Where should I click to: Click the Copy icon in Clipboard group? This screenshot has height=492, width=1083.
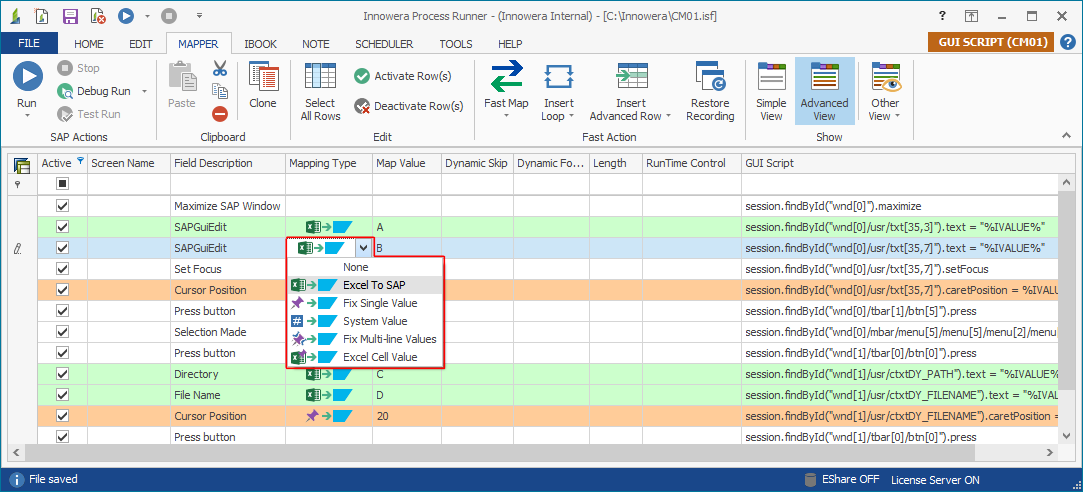point(220,91)
